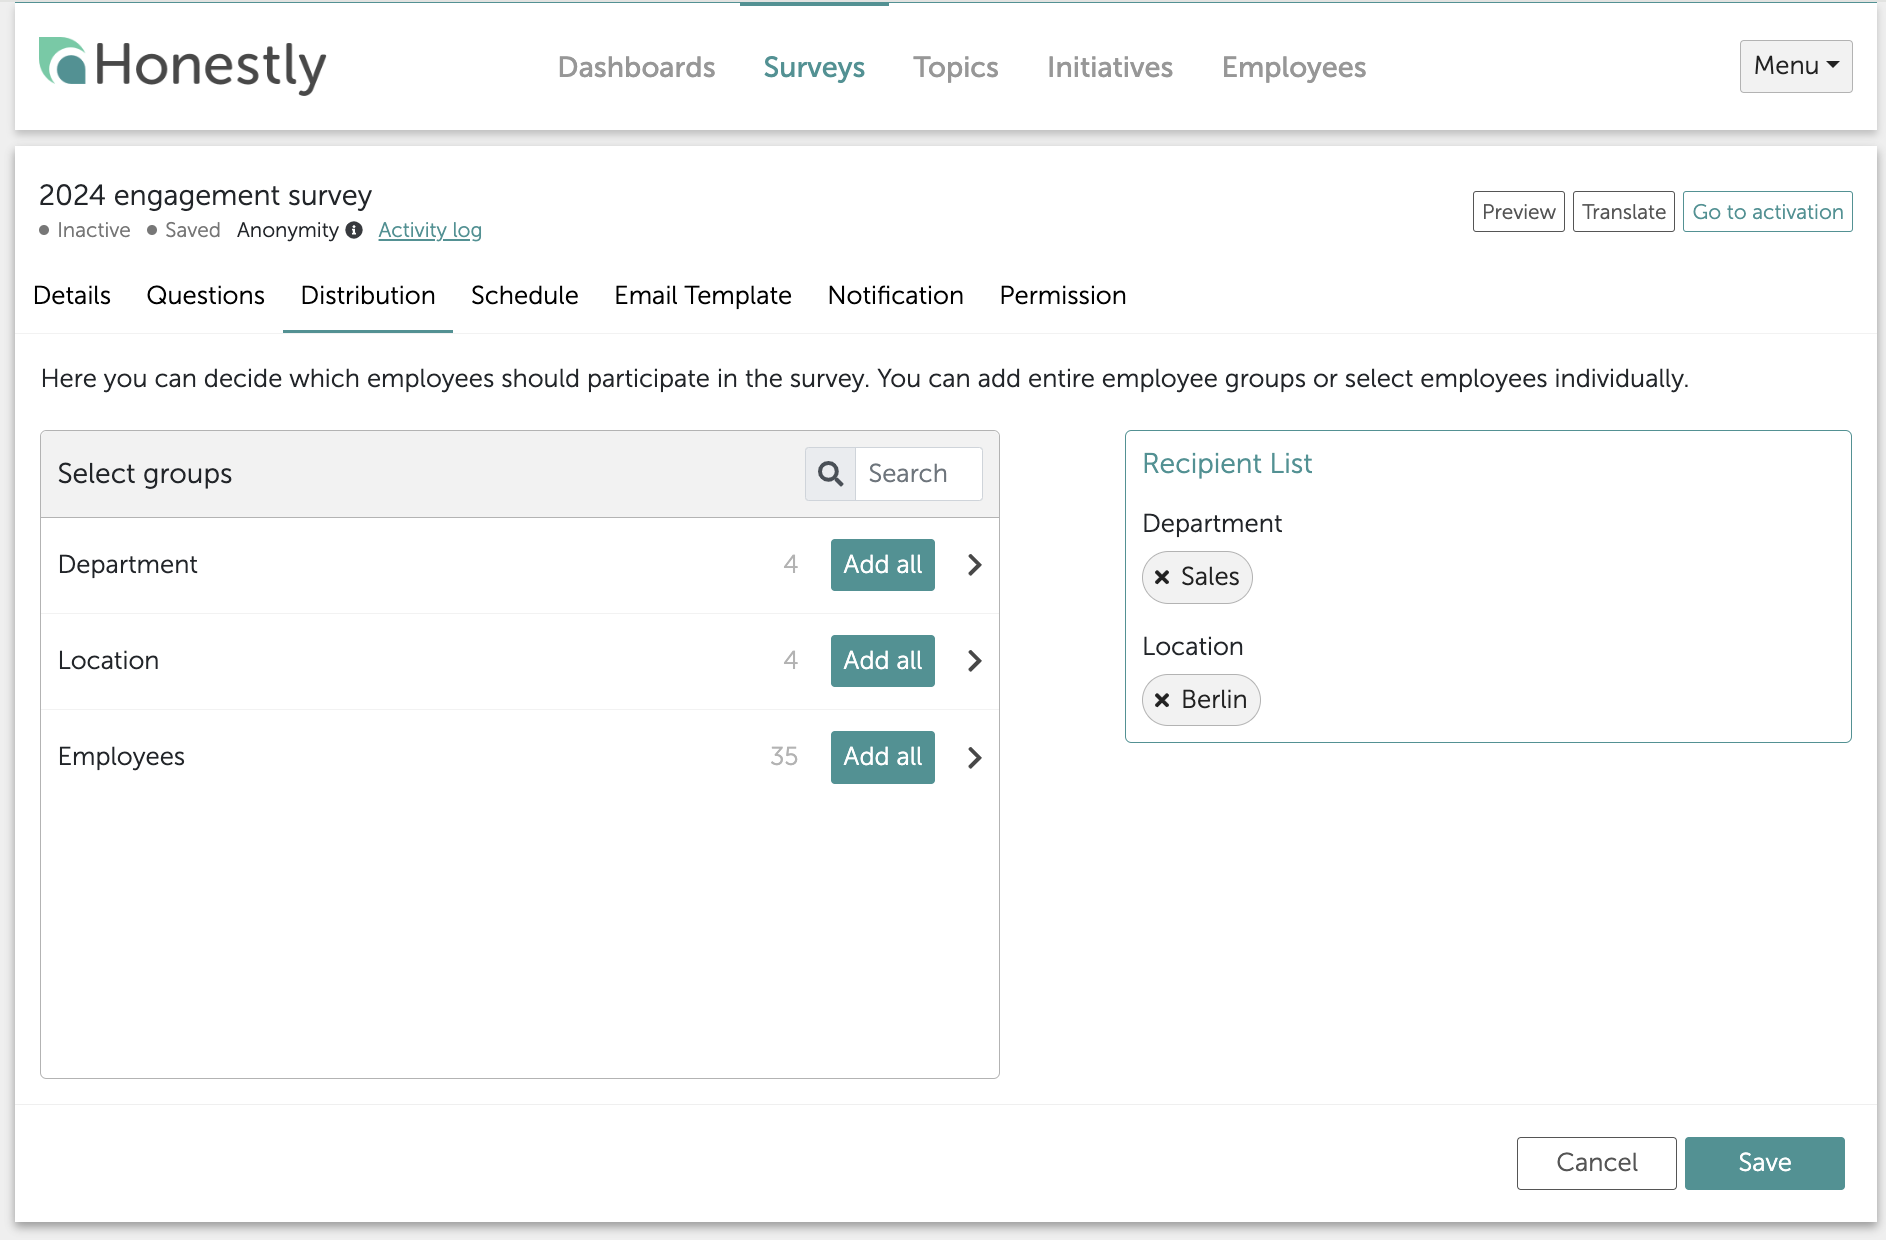The height and width of the screenshot is (1240, 1886).
Task: Expand the Location group chevron
Action: click(974, 661)
